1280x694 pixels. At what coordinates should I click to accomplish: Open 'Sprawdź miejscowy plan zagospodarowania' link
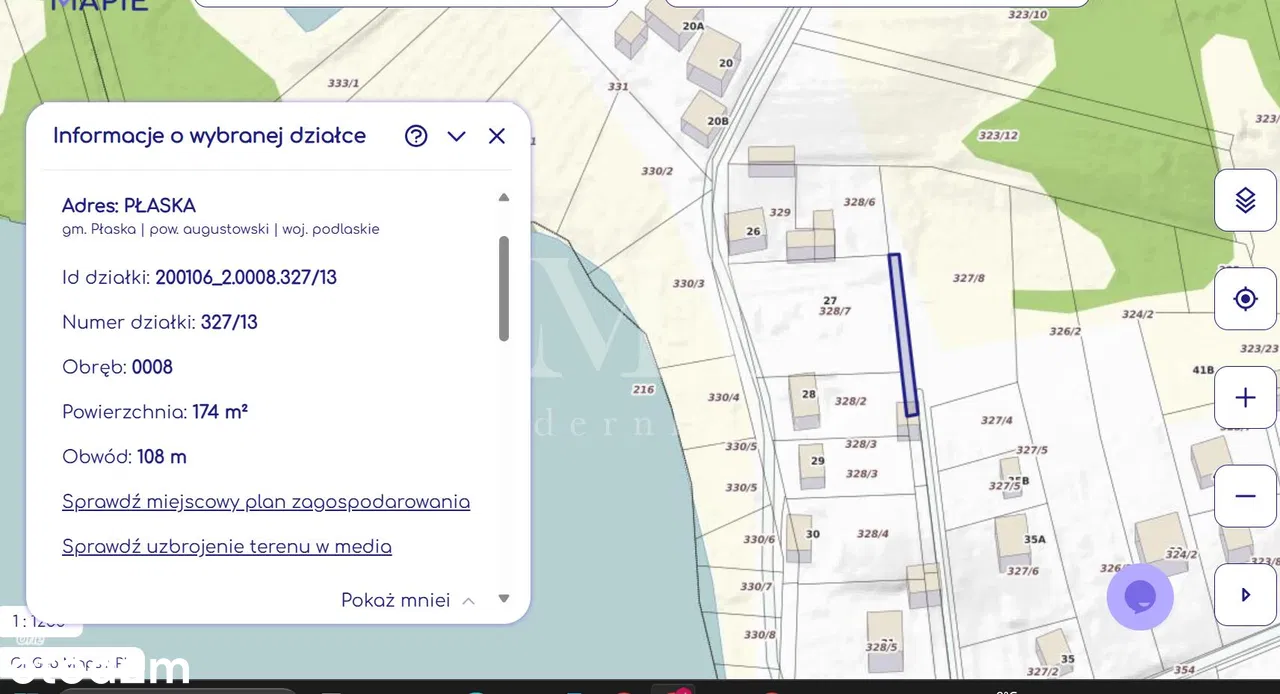[x=266, y=502]
